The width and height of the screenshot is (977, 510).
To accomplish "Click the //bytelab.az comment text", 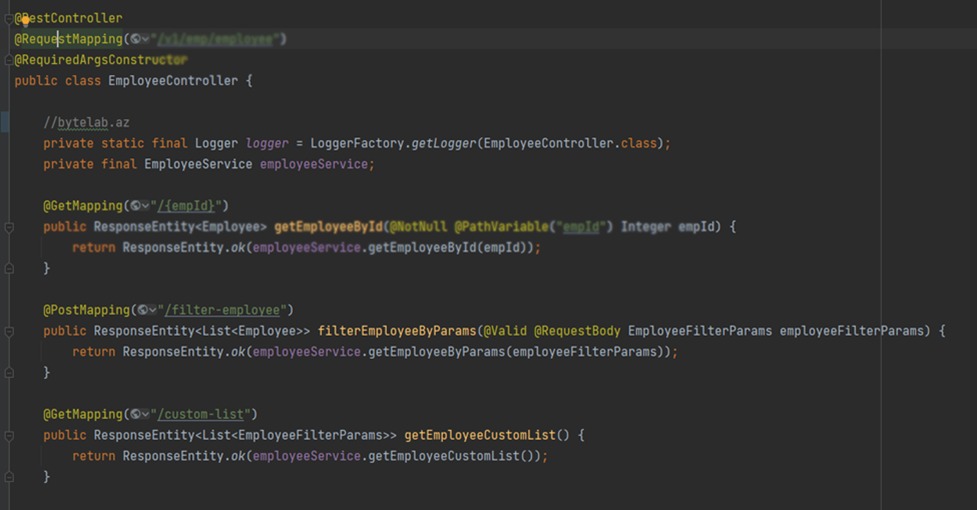I will [86, 122].
